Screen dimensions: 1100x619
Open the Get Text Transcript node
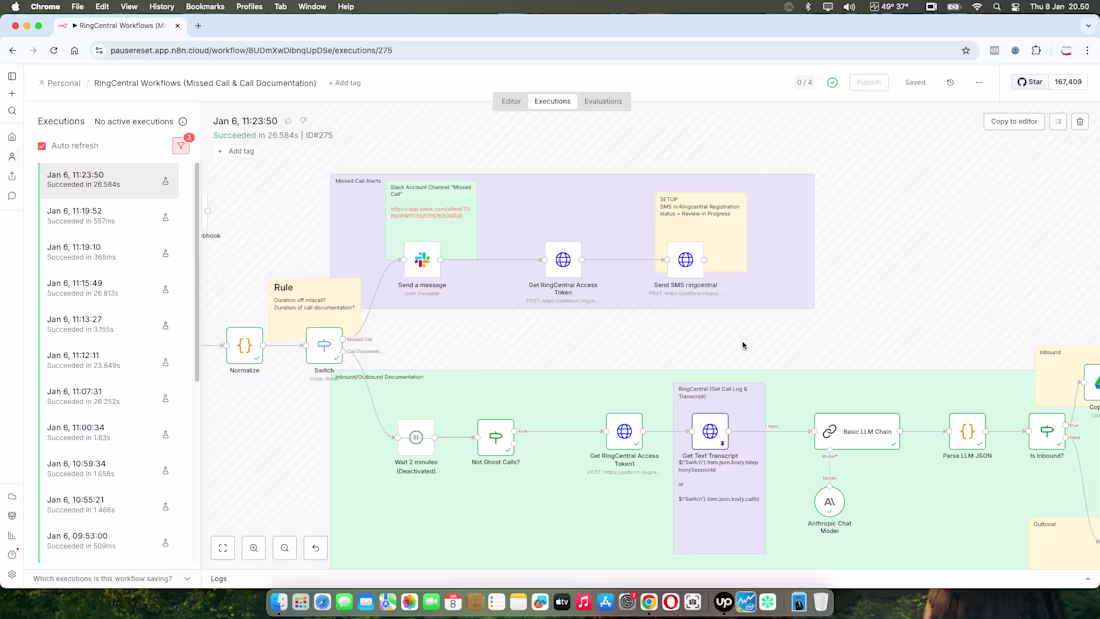coord(710,431)
